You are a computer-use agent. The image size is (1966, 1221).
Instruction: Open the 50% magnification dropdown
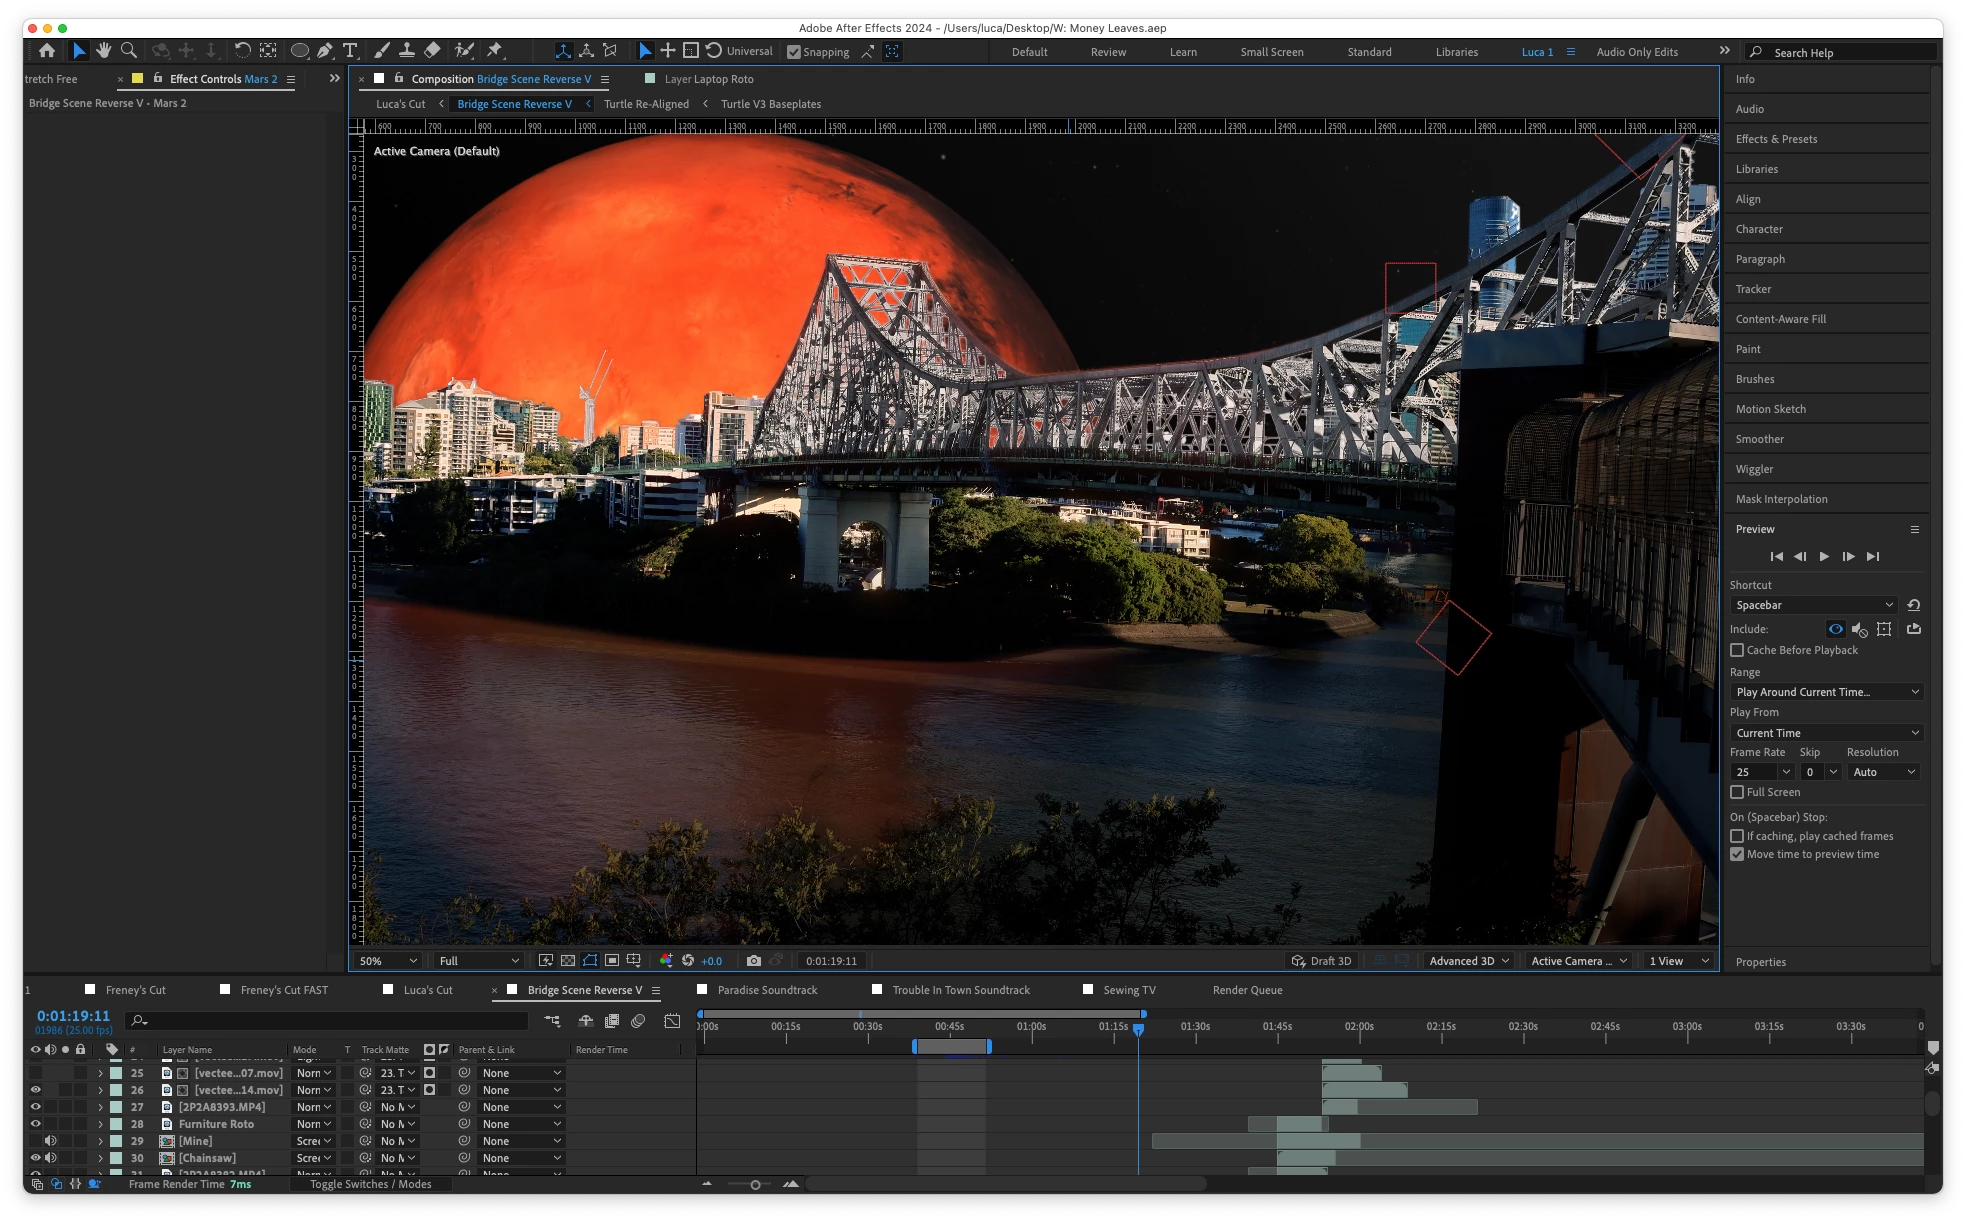tap(388, 961)
